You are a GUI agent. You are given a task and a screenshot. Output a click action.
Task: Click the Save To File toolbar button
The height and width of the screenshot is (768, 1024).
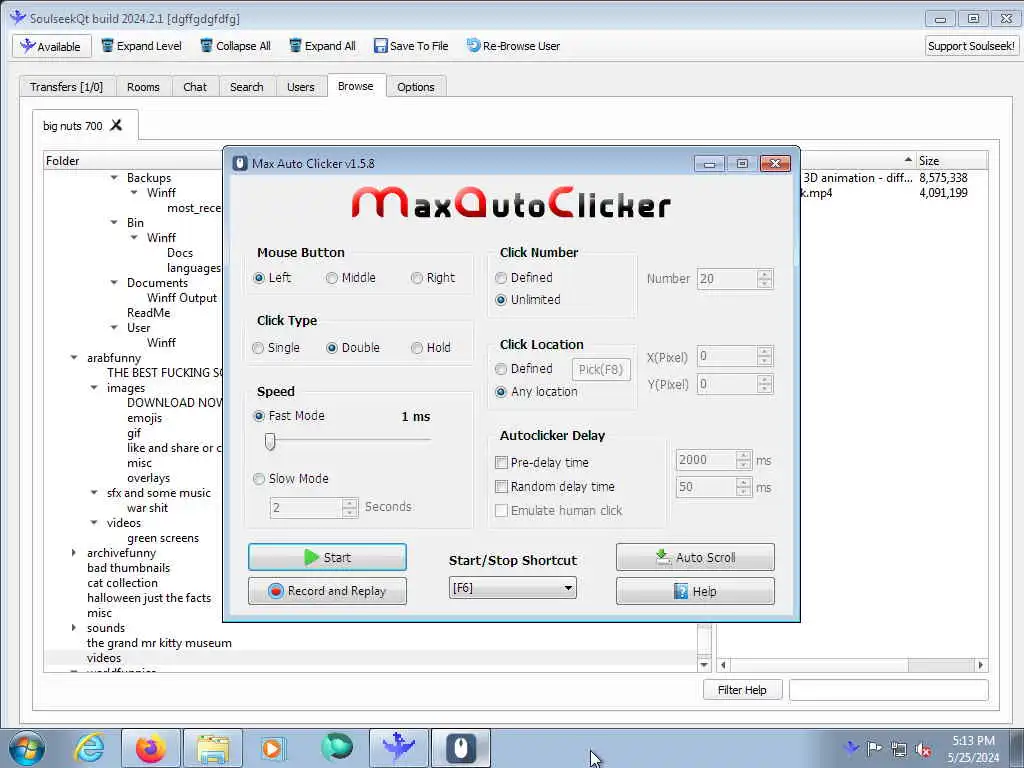pyautogui.click(x=411, y=46)
